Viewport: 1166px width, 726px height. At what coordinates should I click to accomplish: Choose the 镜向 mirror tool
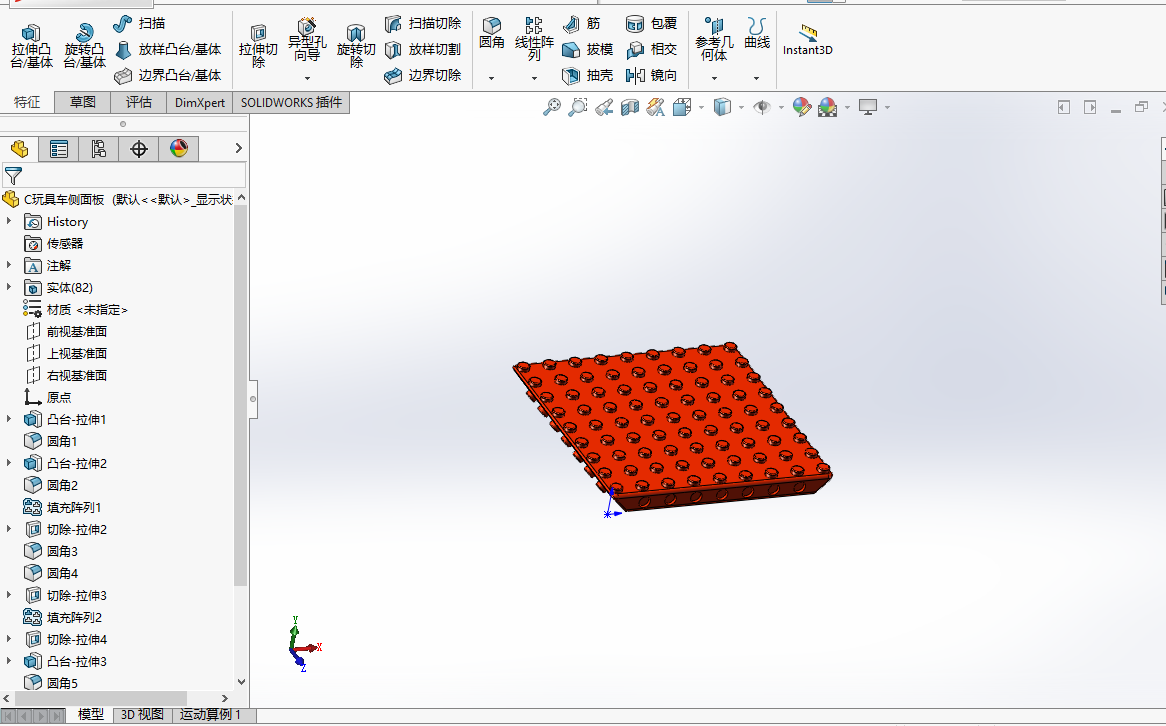pos(651,75)
